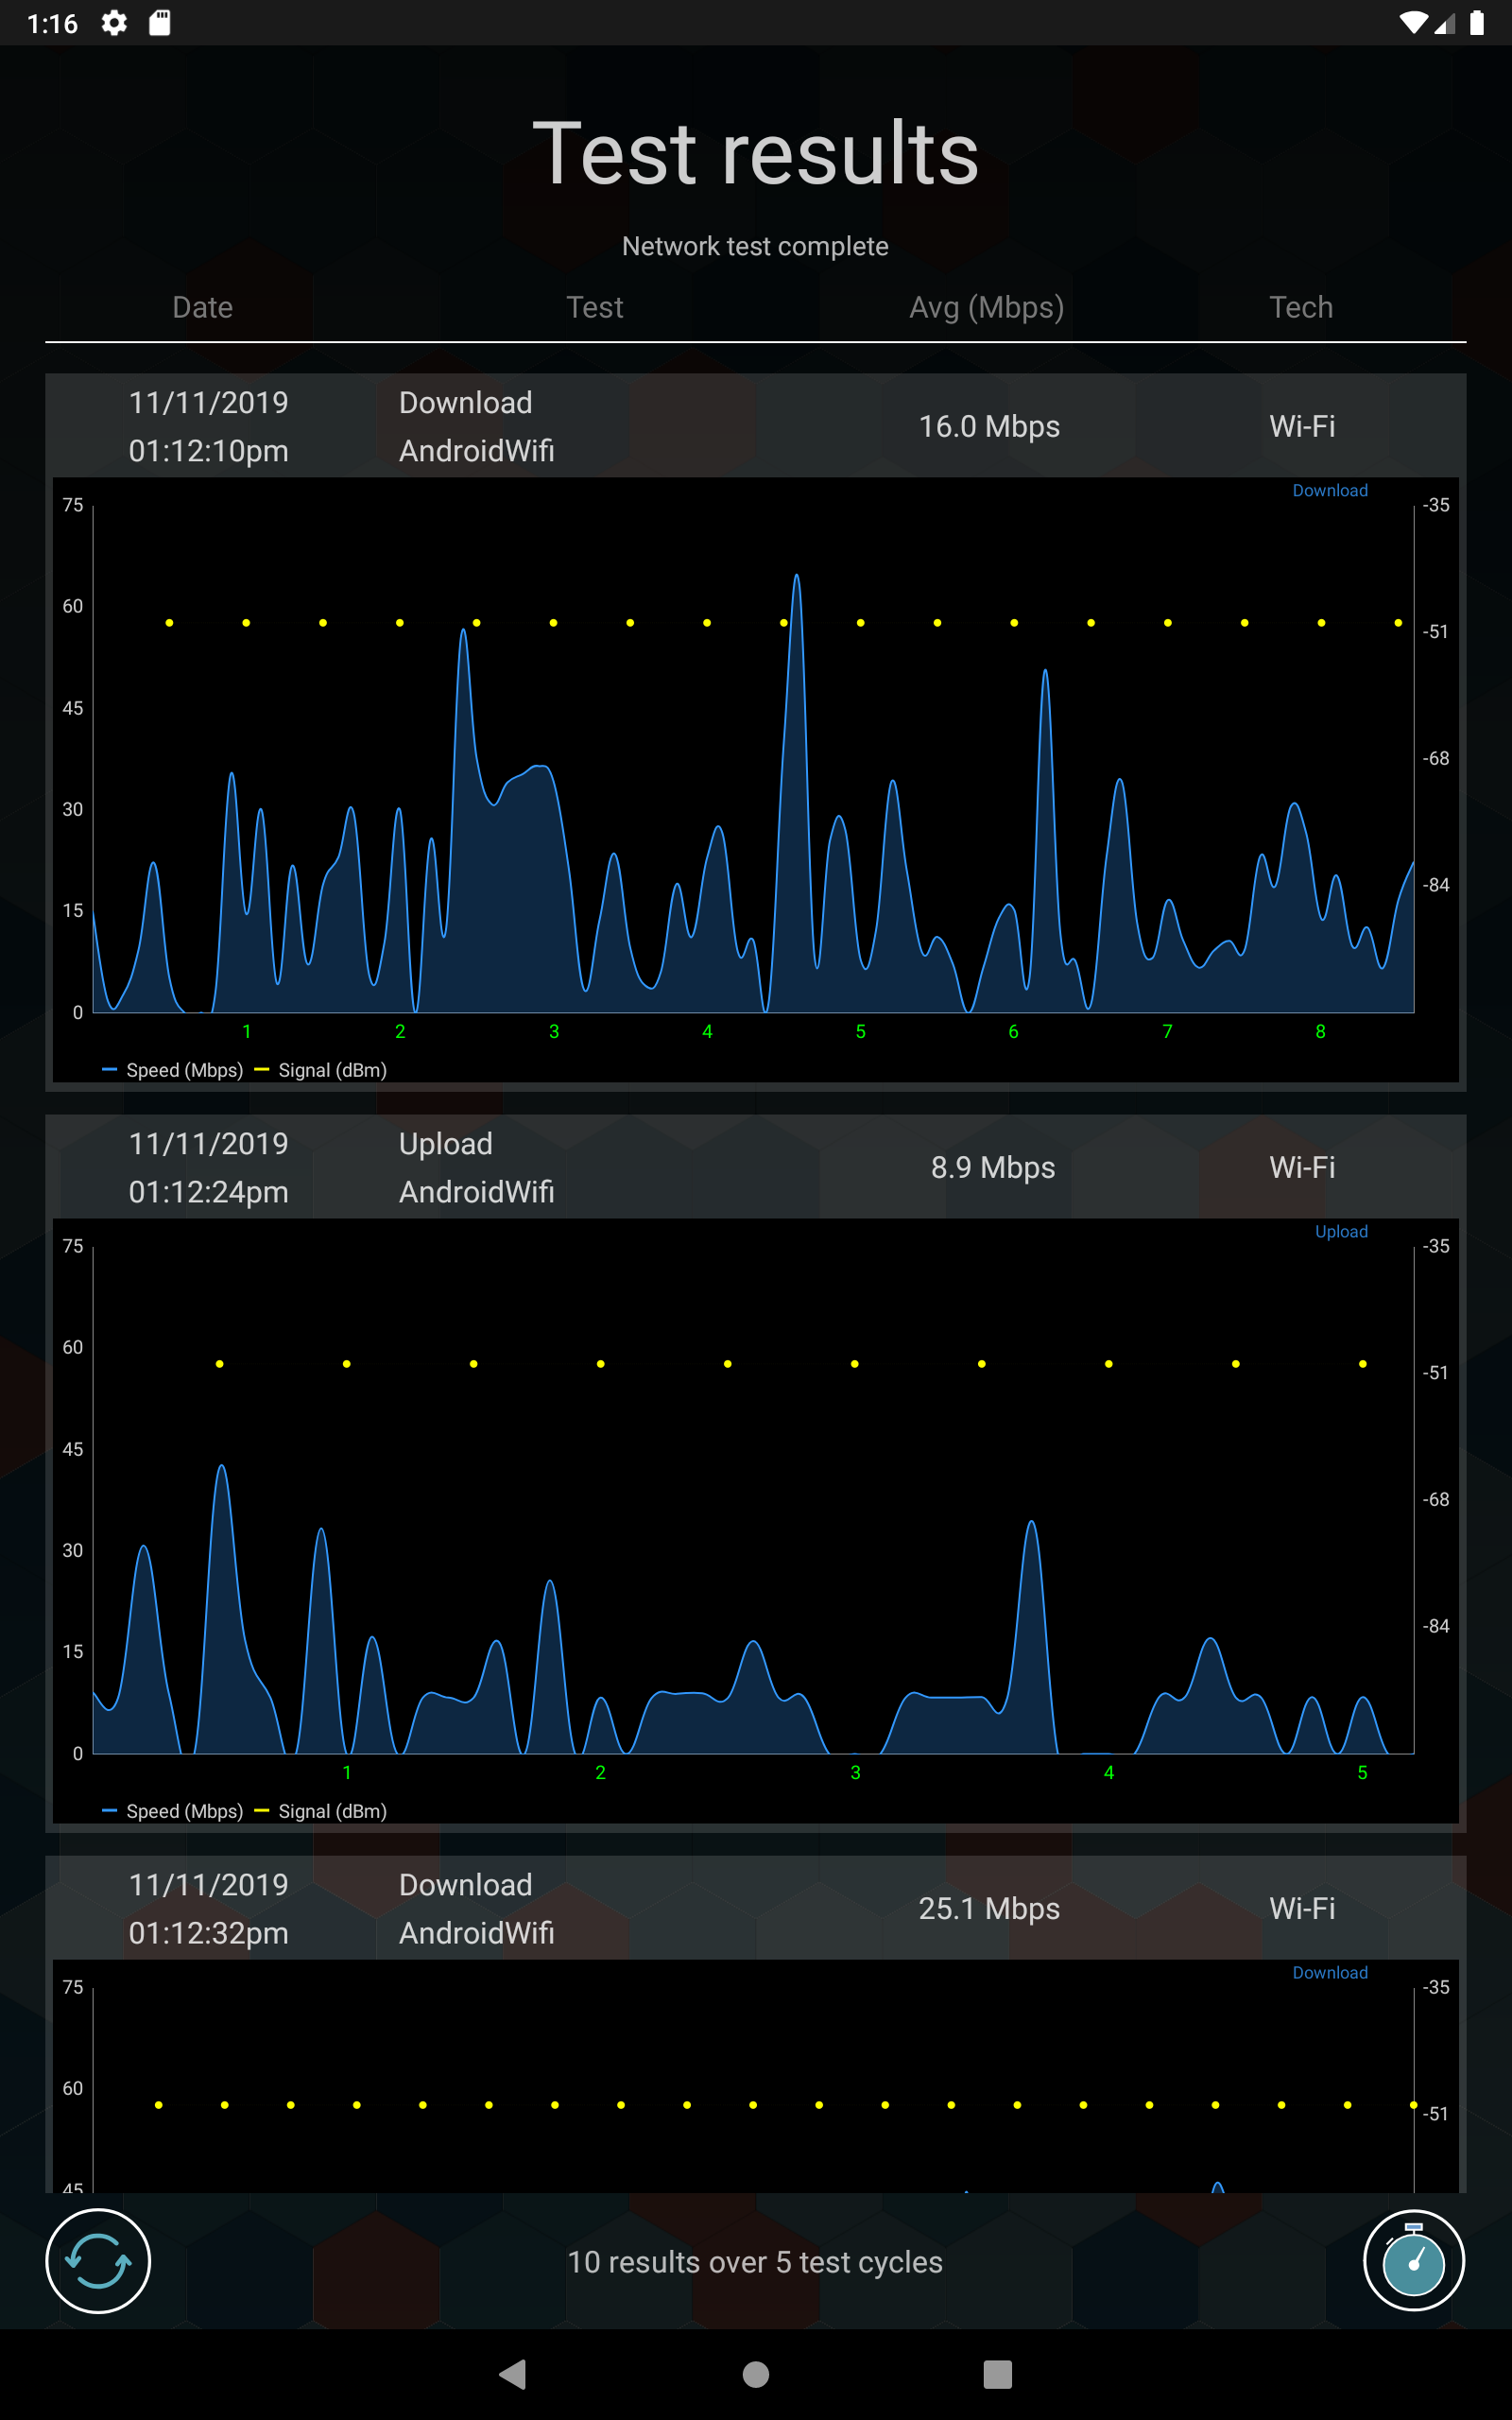This screenshot has height=2420, width=1512.
Task: Tap the Android back navigation button
Action: (x=513, y=2374)
